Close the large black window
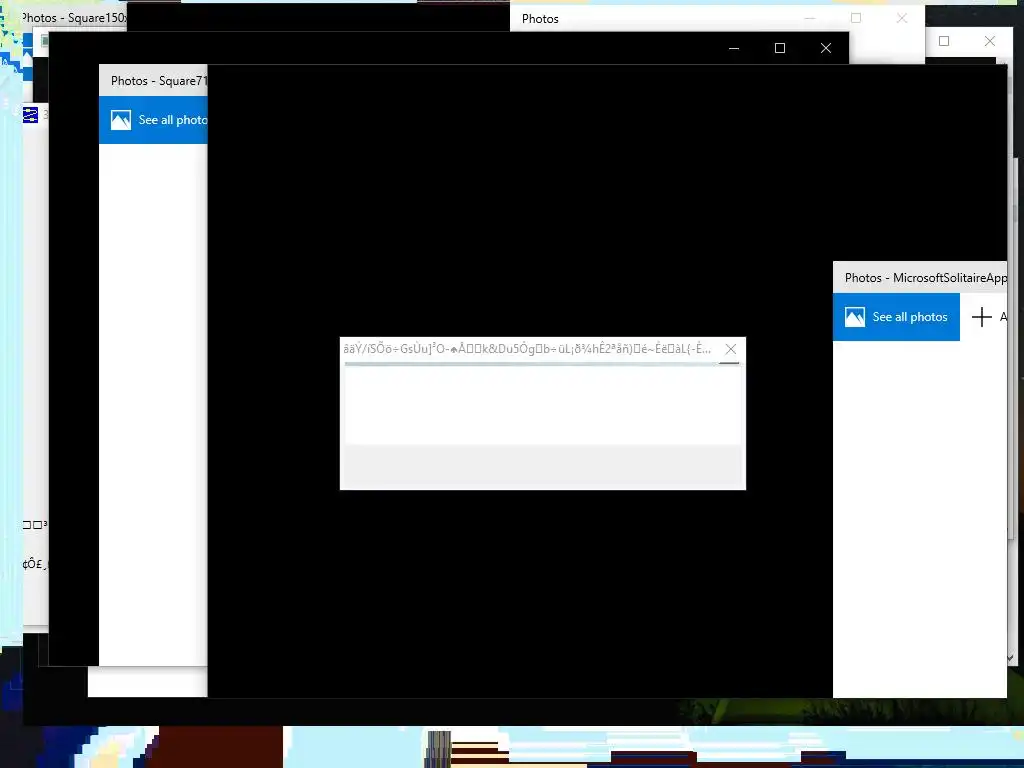The height and width of the screenshot is (768, 1024). [825, 48]
